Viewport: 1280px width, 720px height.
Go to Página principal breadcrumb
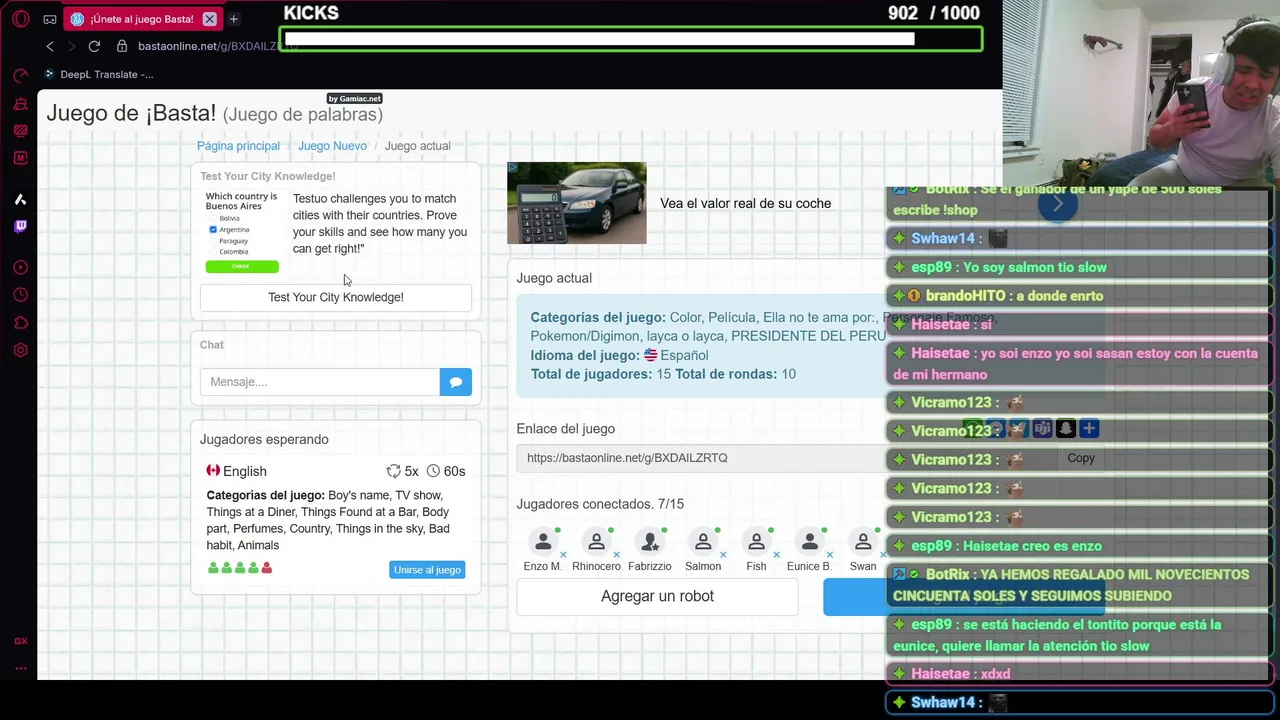click(x=238, y=146)
